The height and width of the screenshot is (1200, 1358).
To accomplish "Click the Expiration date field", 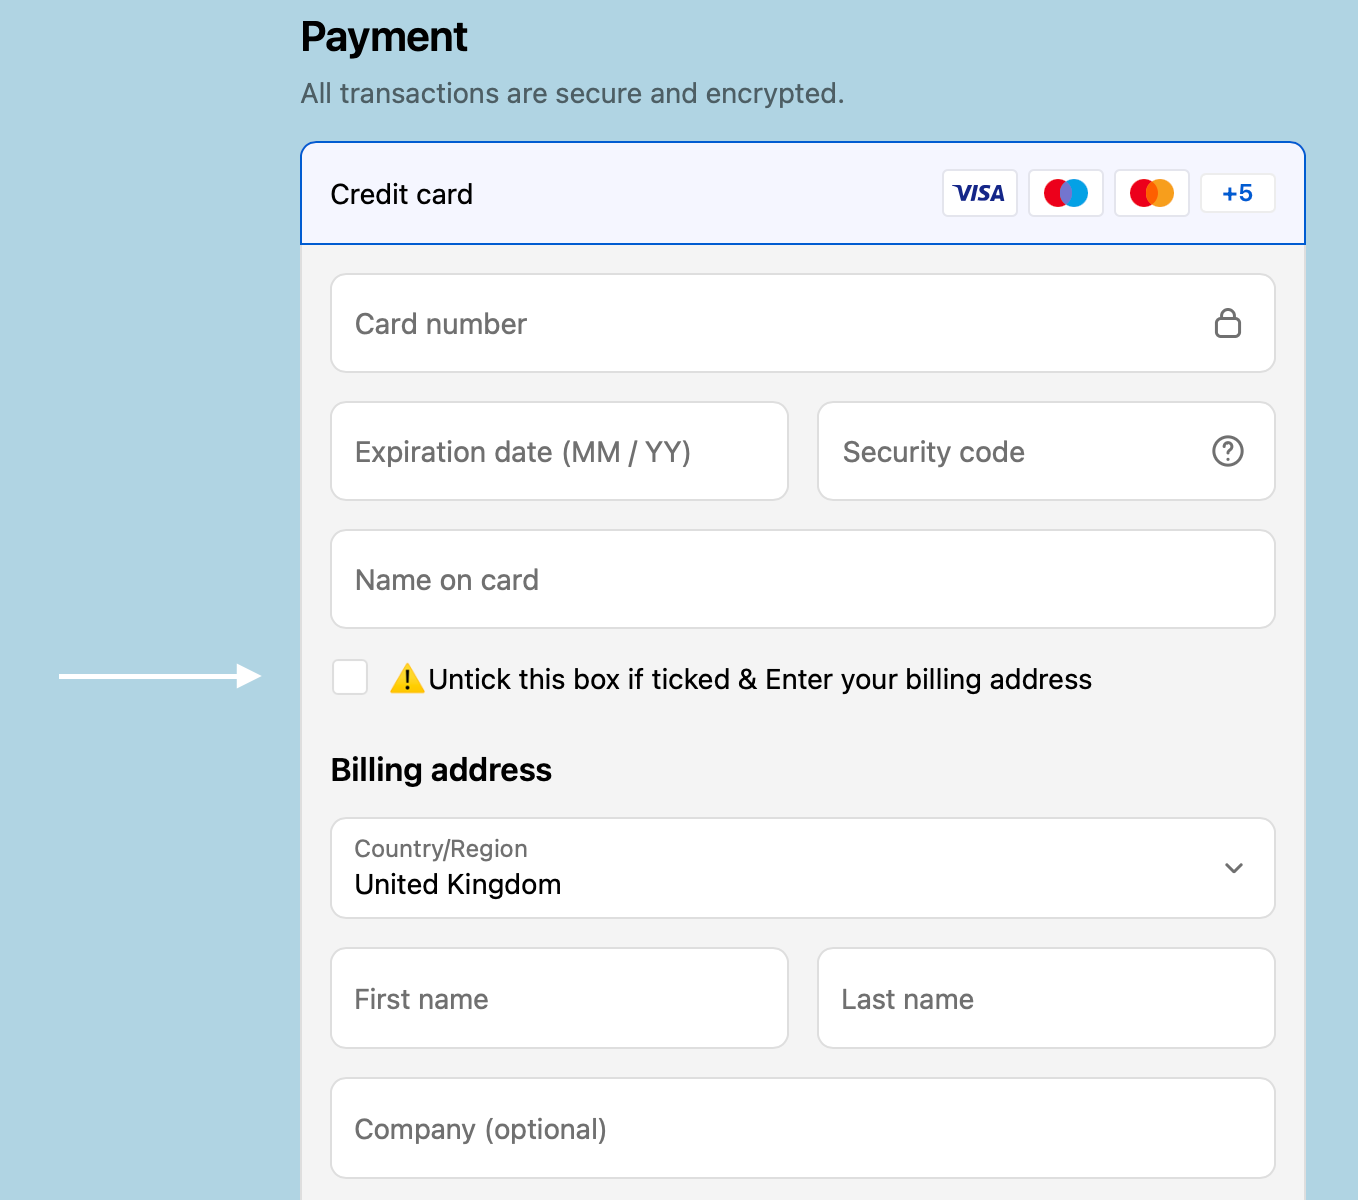I will [559, 451].
